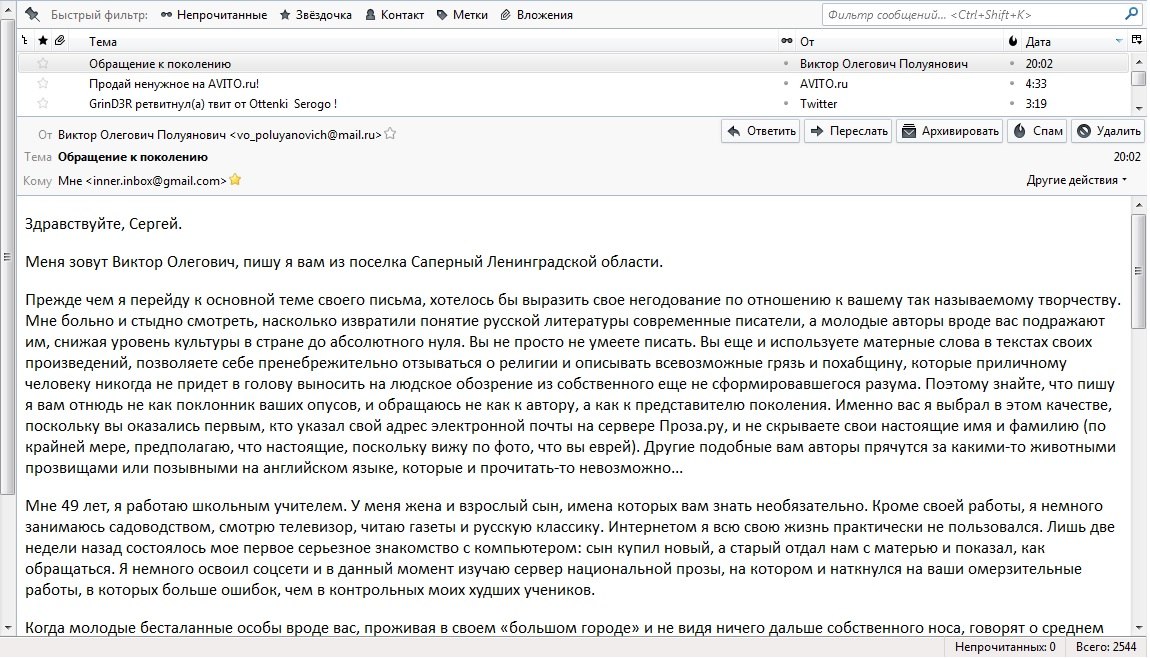Click yellow star next to recipient address

tap(235, 179)
